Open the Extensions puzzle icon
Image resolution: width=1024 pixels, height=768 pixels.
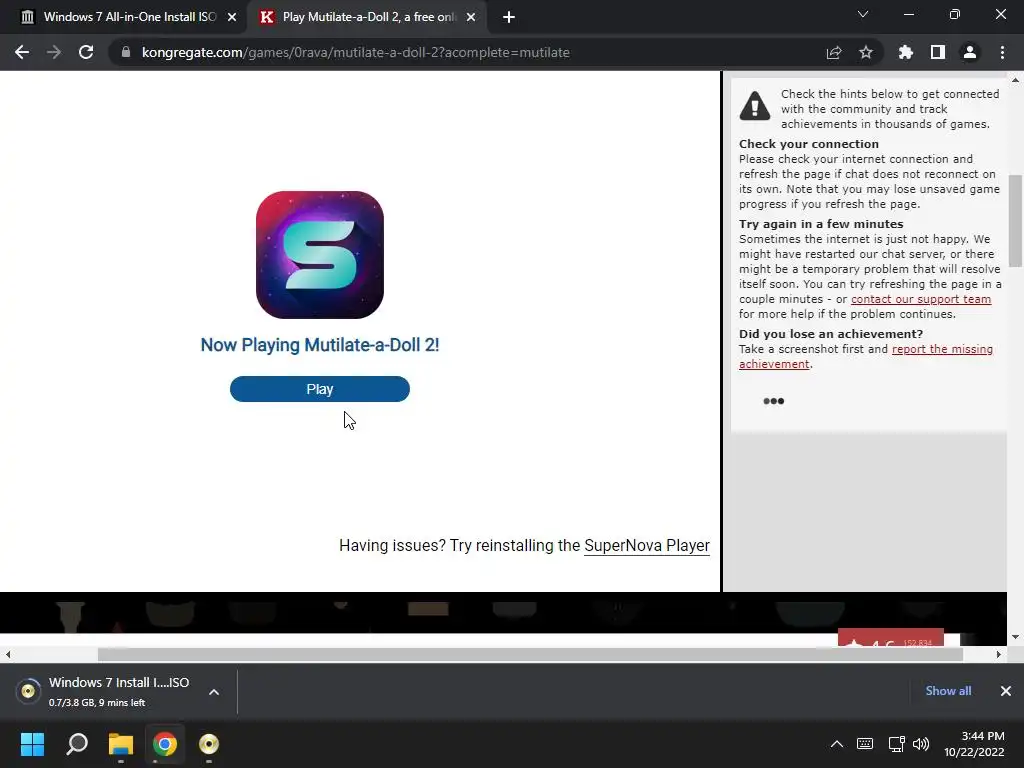point(906,52)
